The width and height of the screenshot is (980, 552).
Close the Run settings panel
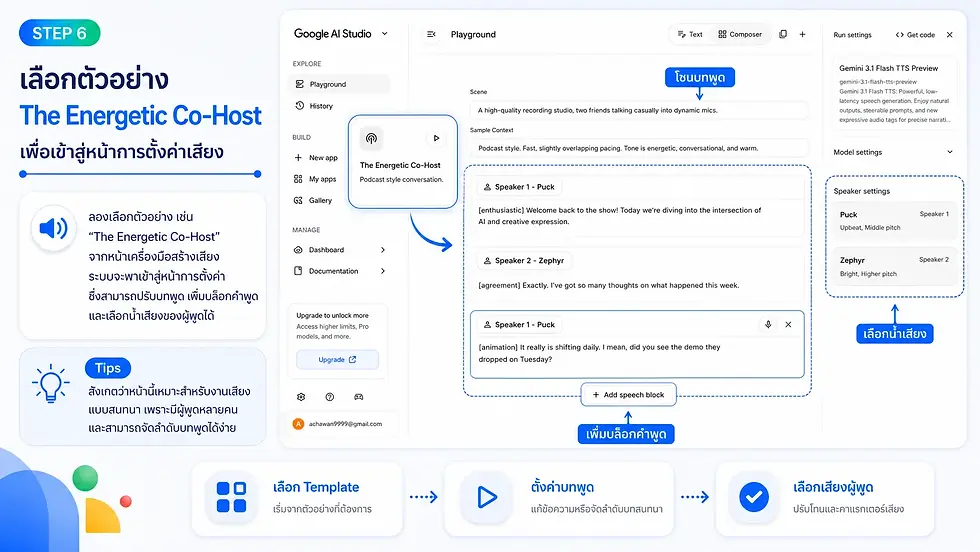[949, 35]
